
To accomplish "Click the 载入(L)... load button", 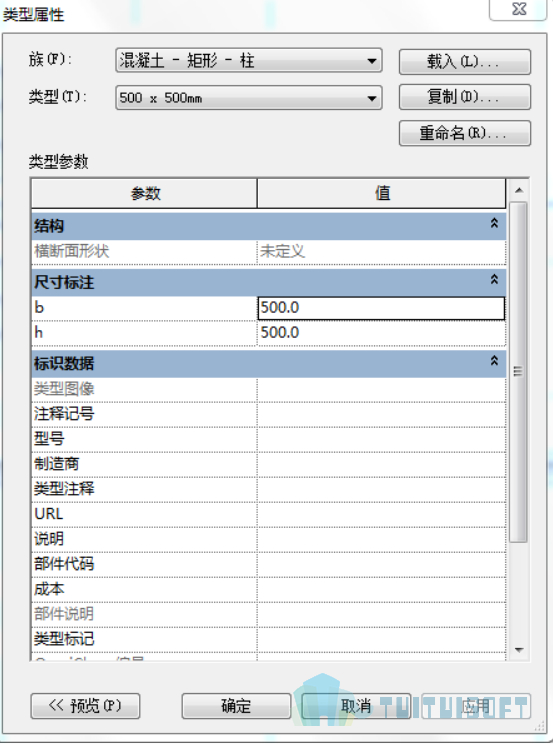I will pos(465,62).
